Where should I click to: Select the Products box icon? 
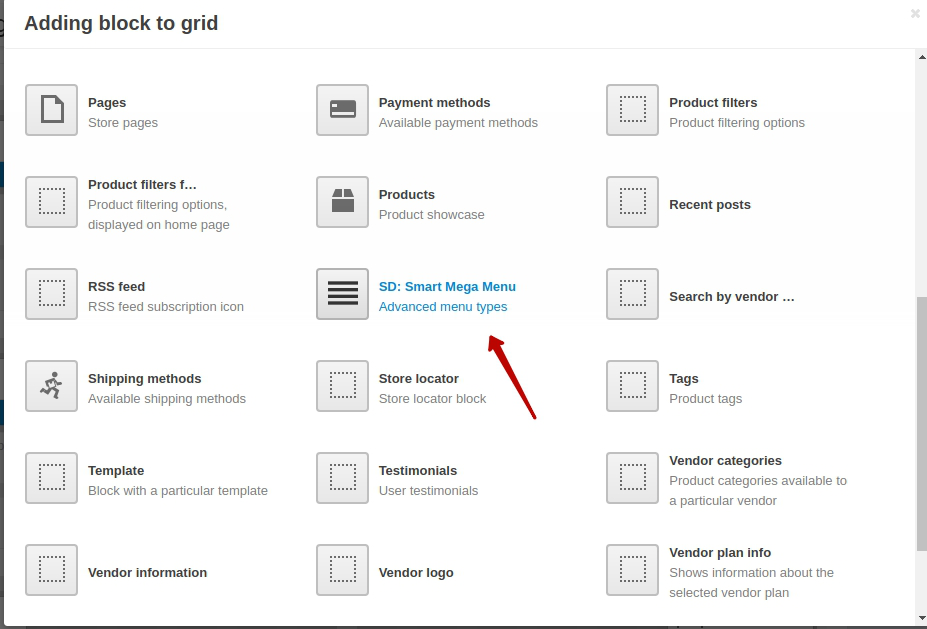[342, 202]
